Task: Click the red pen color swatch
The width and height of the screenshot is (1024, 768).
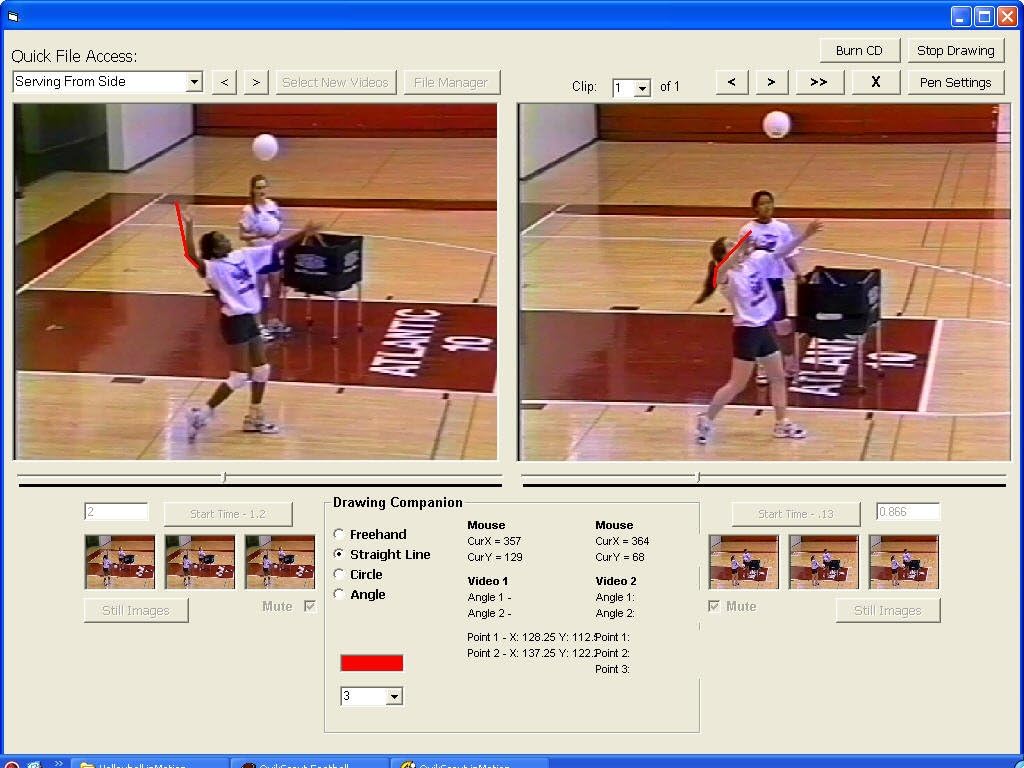Action: point(372,662)
